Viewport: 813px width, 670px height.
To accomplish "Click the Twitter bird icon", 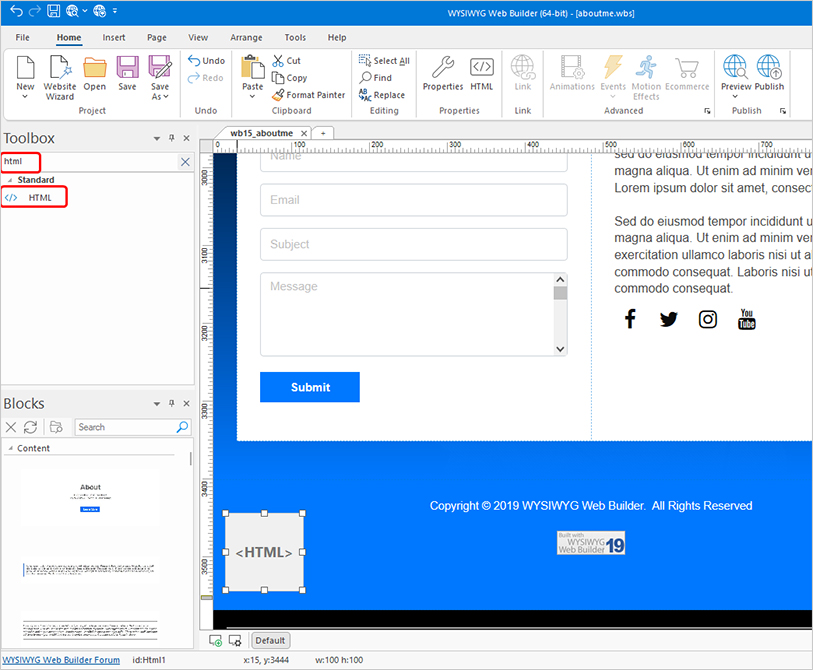I will [x=669, y=319].
